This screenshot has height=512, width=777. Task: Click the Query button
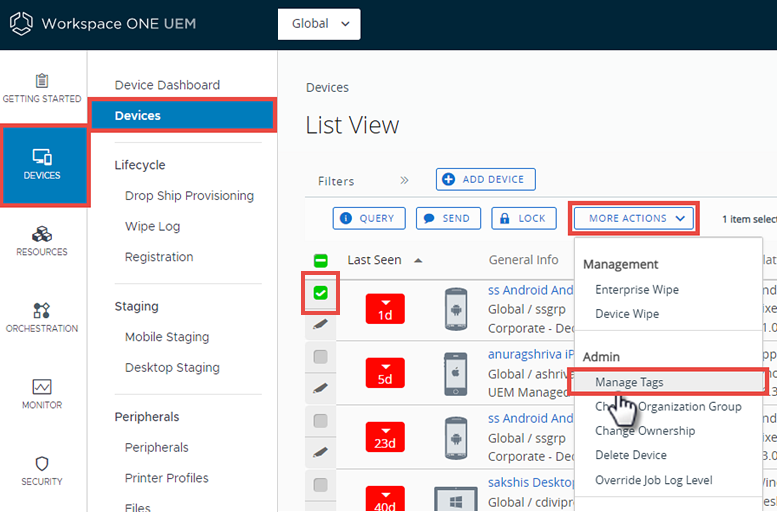(369, 218)
